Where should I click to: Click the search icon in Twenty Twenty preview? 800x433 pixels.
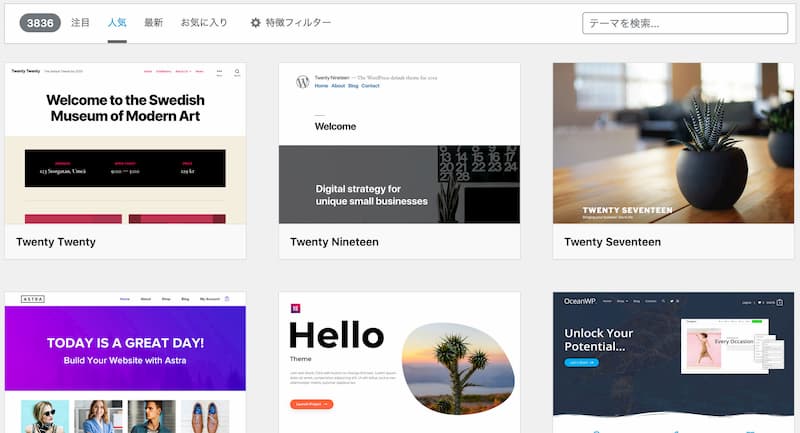(237, 72)
